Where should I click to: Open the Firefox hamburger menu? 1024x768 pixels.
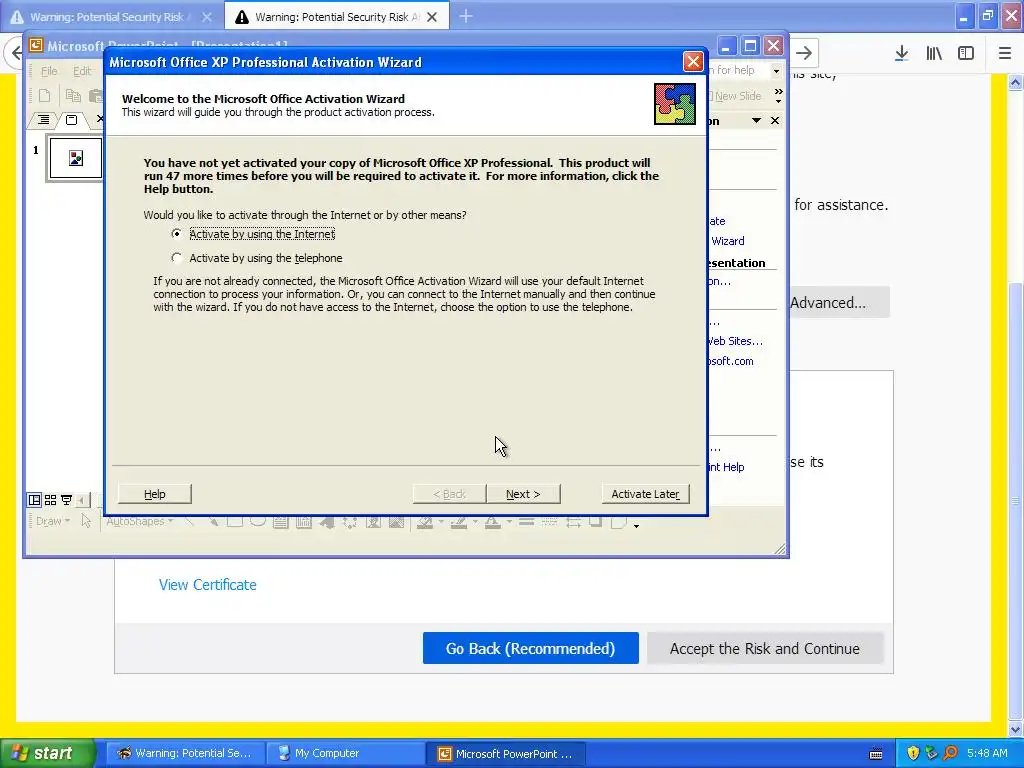click(1004, 53)
